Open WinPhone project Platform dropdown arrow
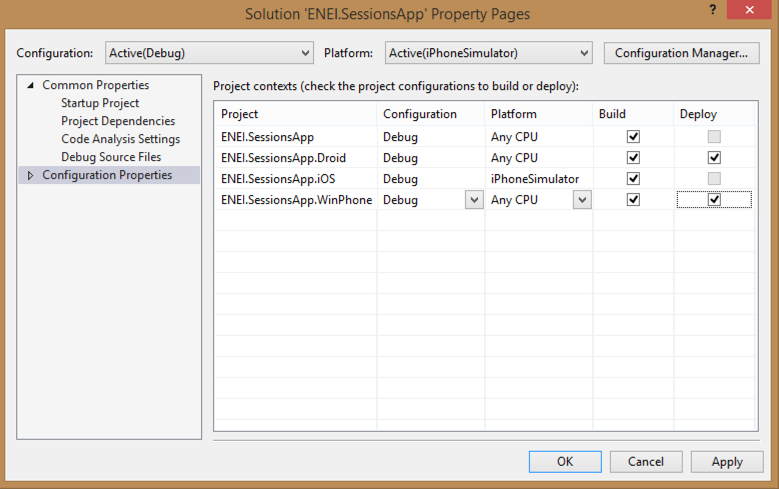 click(581, 200)
